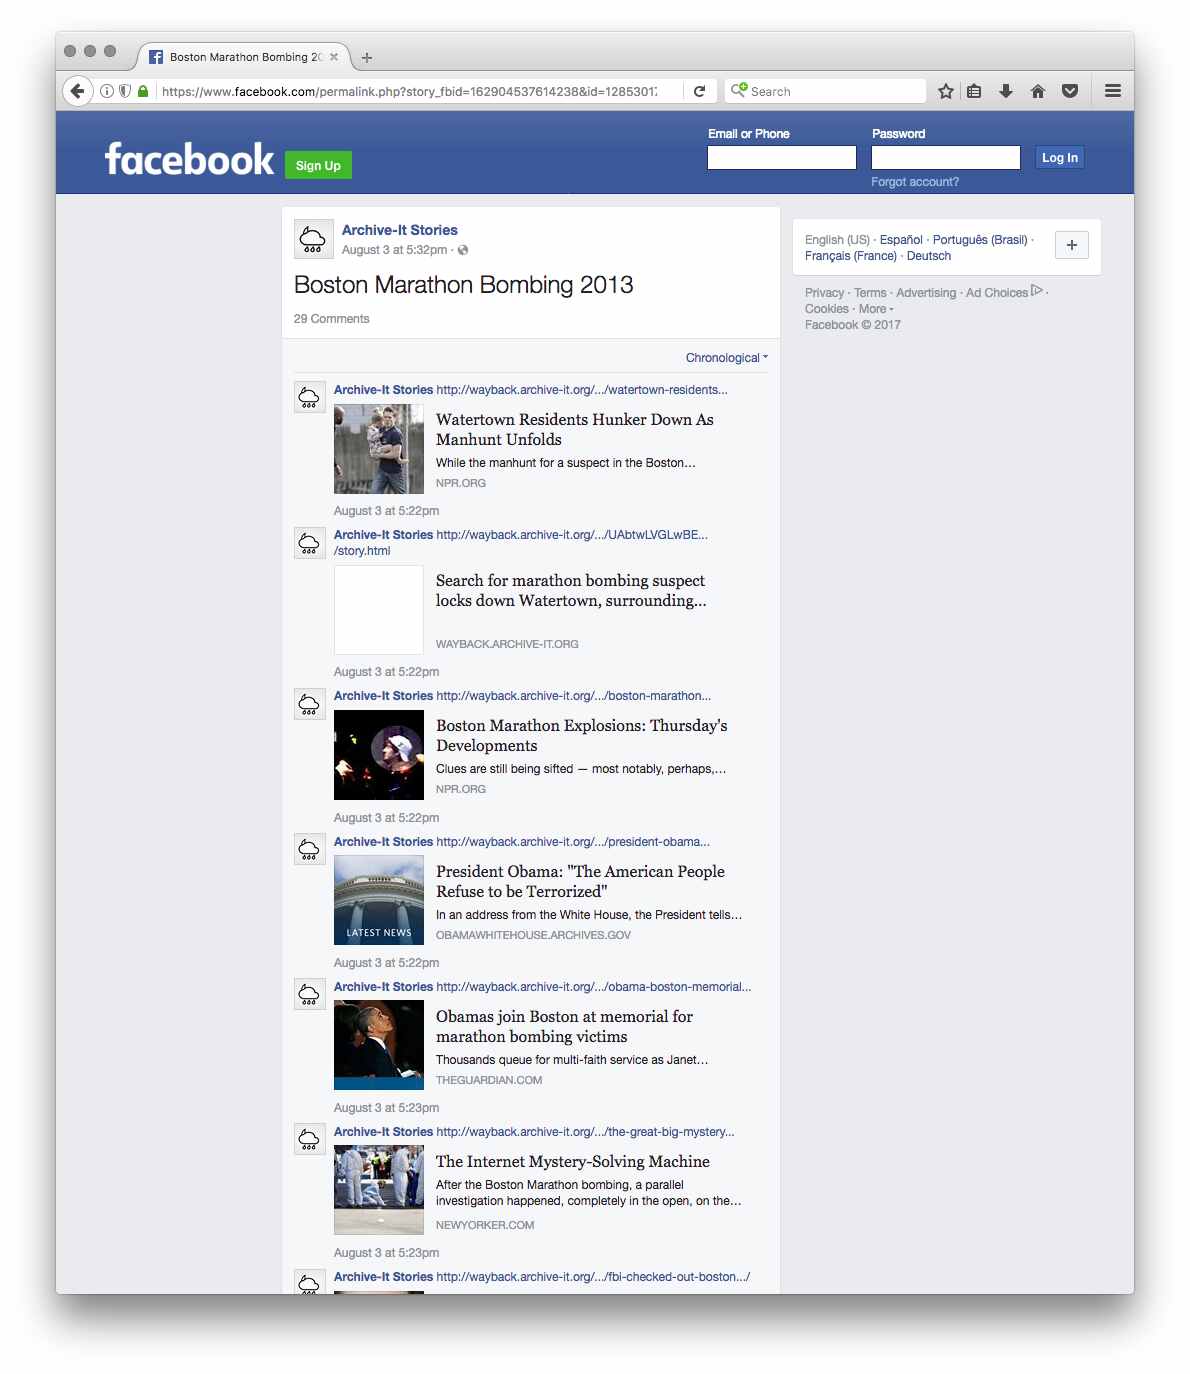
Task: Bookmark this page with star icon
Action: pyautogui.click(x=946, y=91)
